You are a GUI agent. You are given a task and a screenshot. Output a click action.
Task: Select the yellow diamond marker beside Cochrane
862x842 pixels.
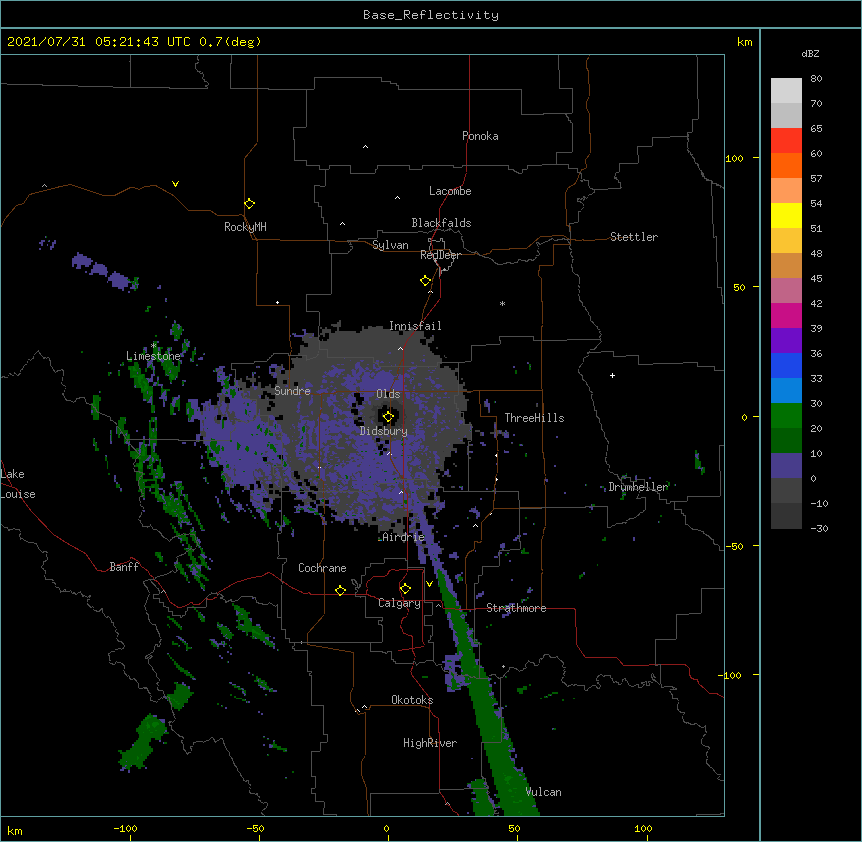[340, 590]
